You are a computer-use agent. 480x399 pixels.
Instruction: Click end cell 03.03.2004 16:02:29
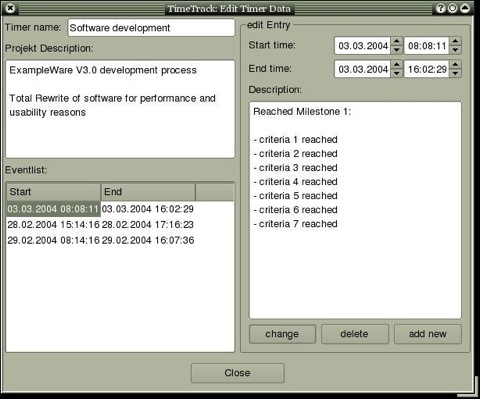coord(148,209)
